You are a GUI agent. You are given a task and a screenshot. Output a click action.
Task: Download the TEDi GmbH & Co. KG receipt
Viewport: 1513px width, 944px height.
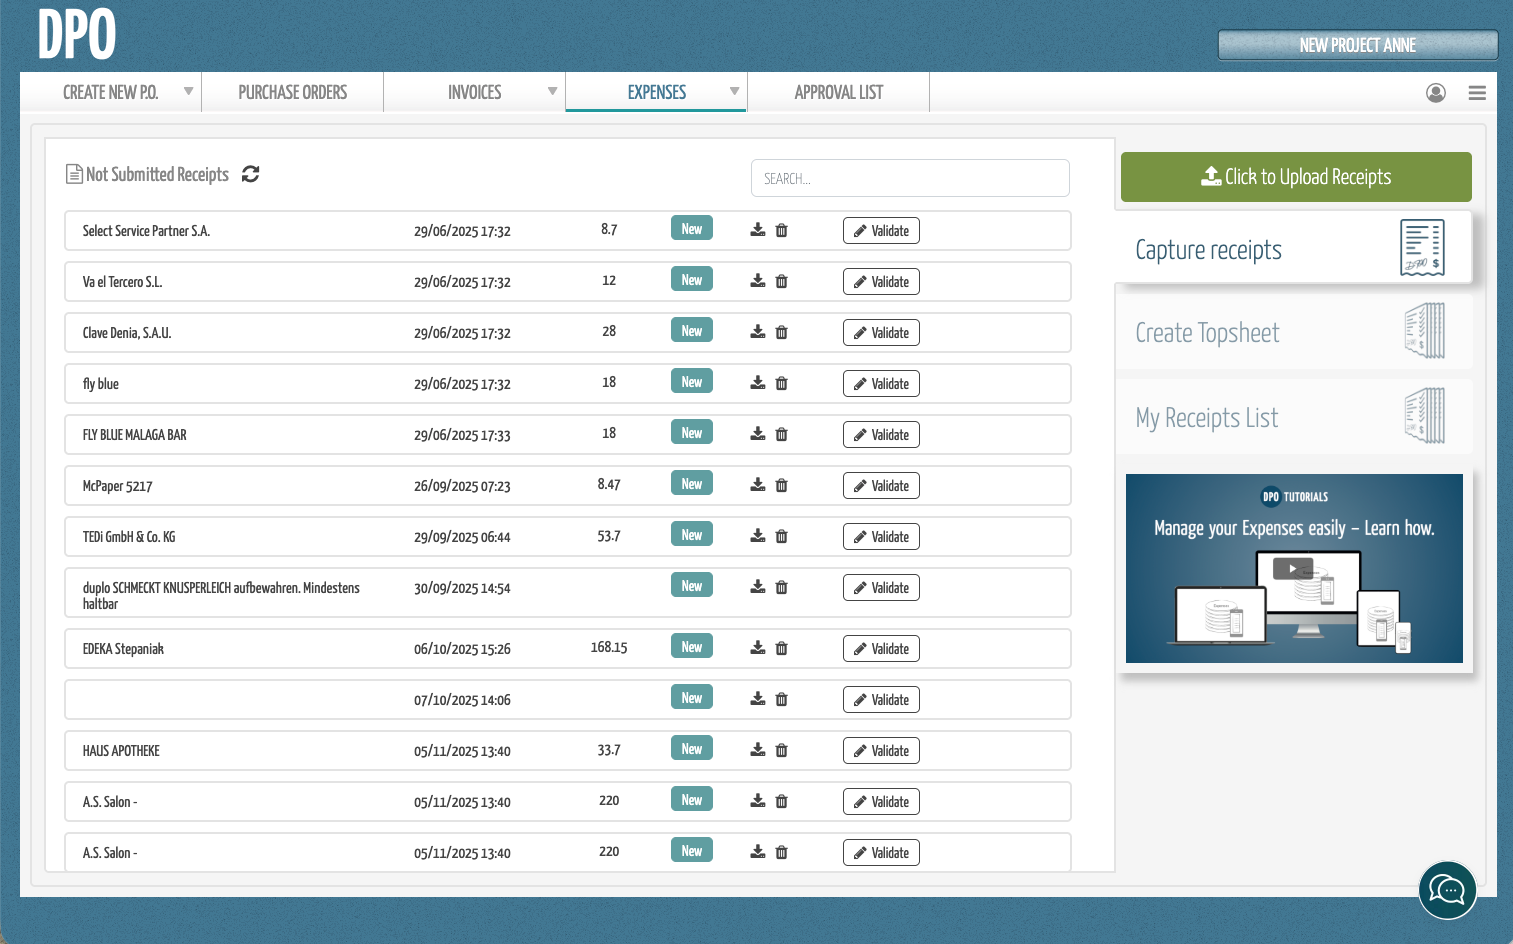point(758,536)
